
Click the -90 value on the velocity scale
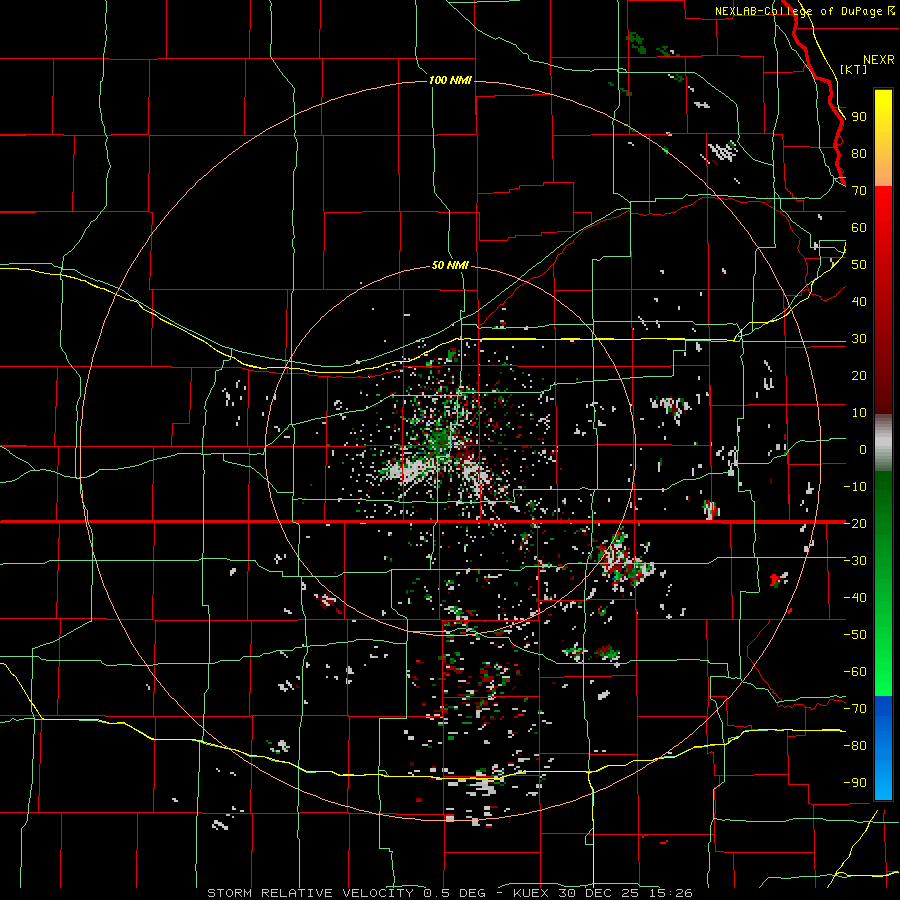855,783
